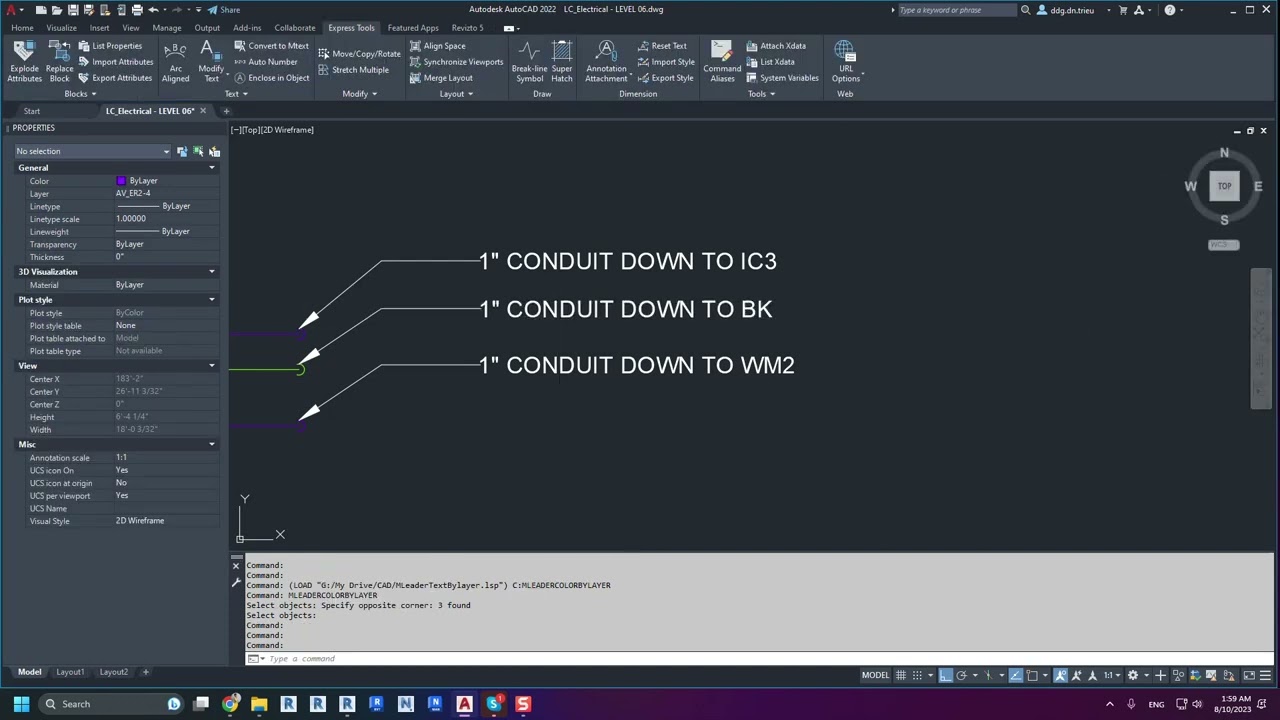Click Auto Number tool

click(x=265, y=62)
